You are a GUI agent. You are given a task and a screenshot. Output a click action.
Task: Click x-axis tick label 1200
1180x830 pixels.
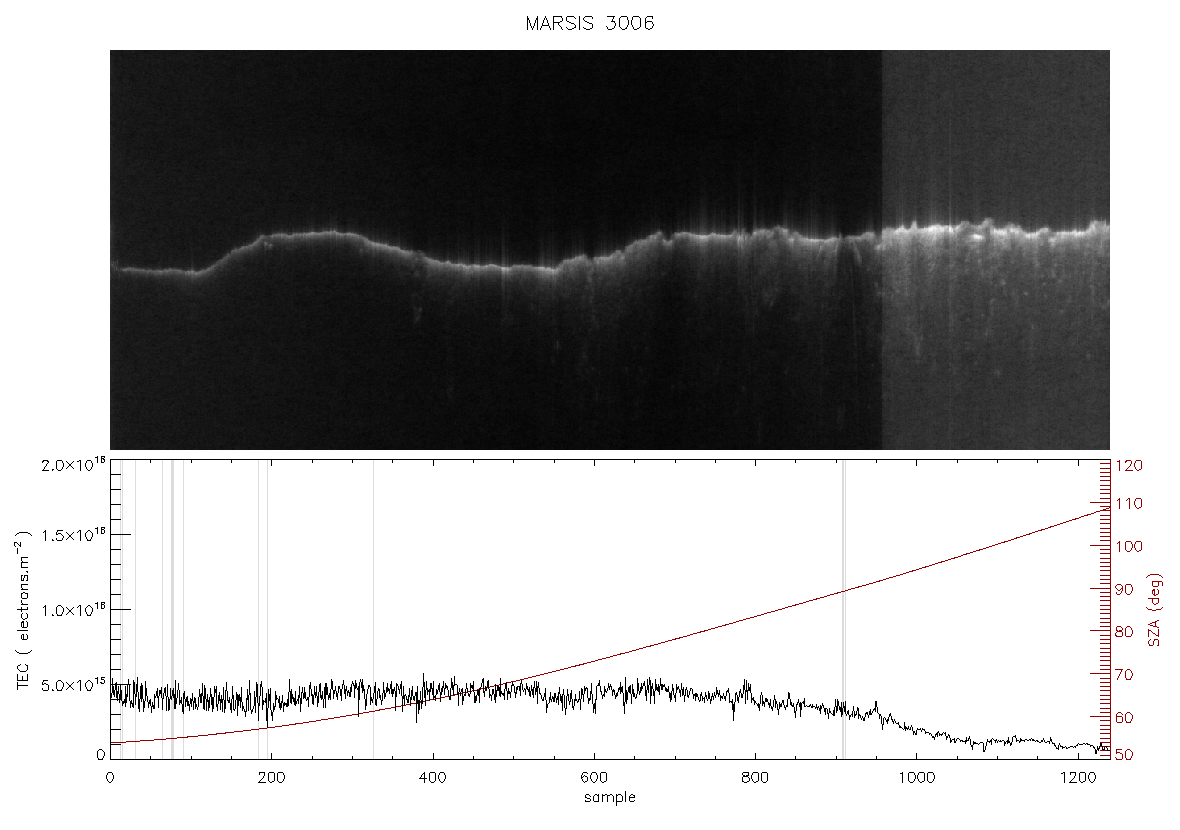pyautogui.click(x=1078, y=777)
